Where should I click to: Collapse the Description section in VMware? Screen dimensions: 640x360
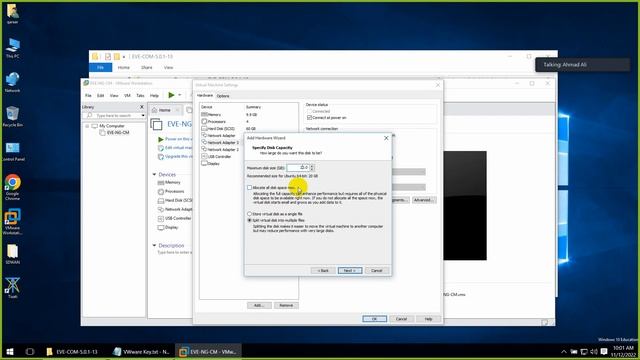[x=154, y=245]
